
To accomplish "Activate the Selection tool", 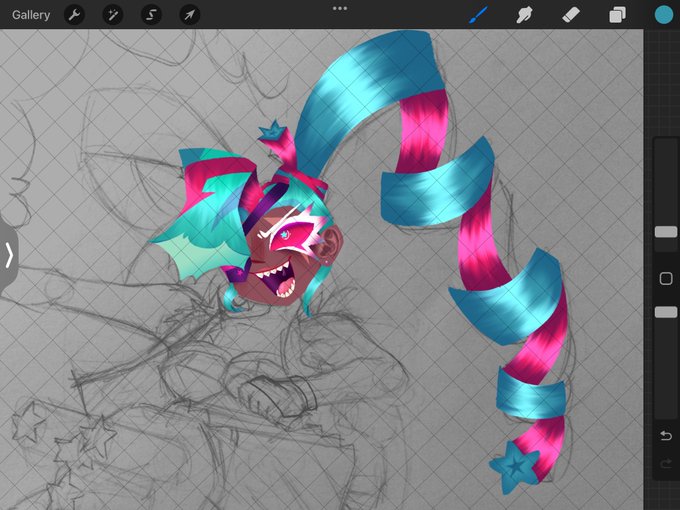I will [x=151, y=15].
